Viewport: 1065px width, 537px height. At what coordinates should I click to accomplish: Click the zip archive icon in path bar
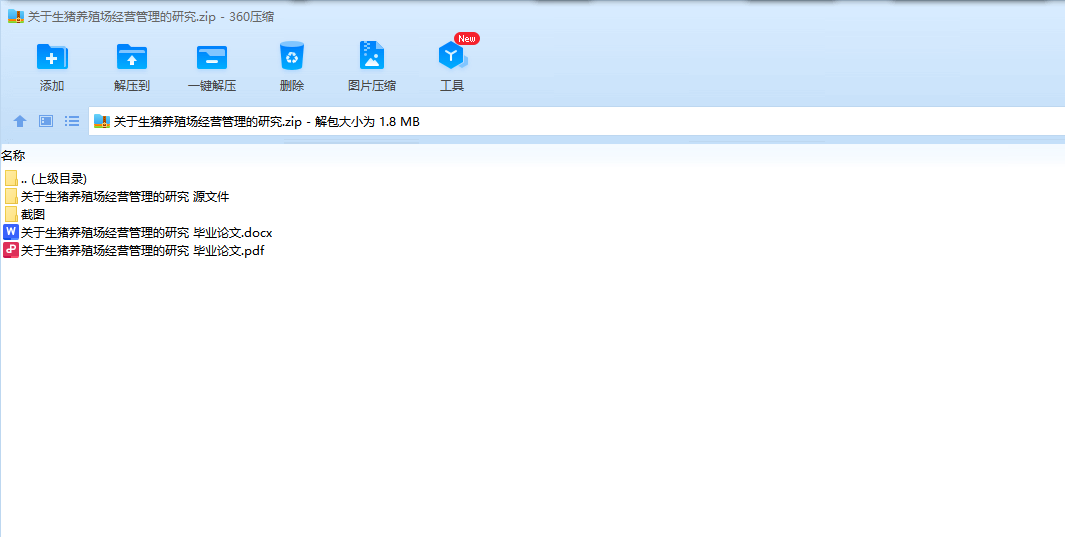[102, 122]
